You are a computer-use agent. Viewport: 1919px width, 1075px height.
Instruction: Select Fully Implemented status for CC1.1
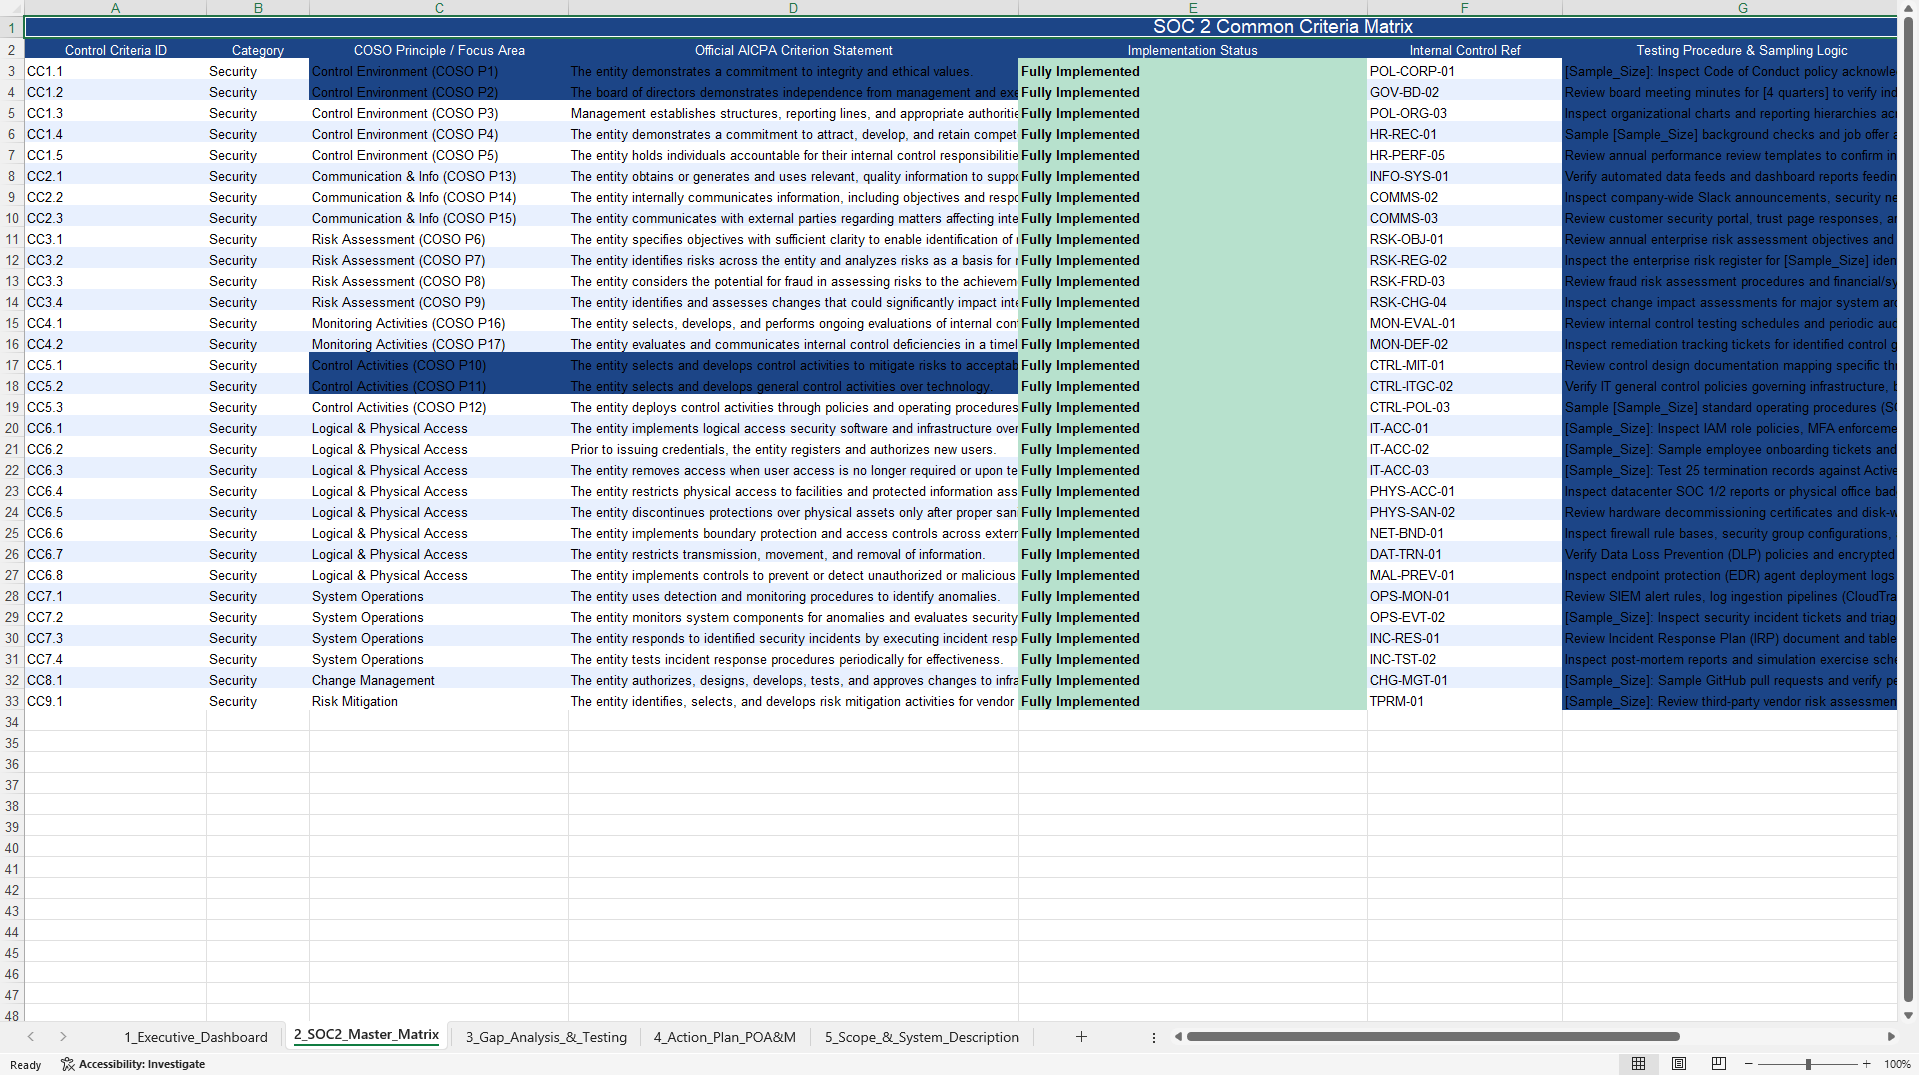pyautogui.click(x=1192, y=71)
